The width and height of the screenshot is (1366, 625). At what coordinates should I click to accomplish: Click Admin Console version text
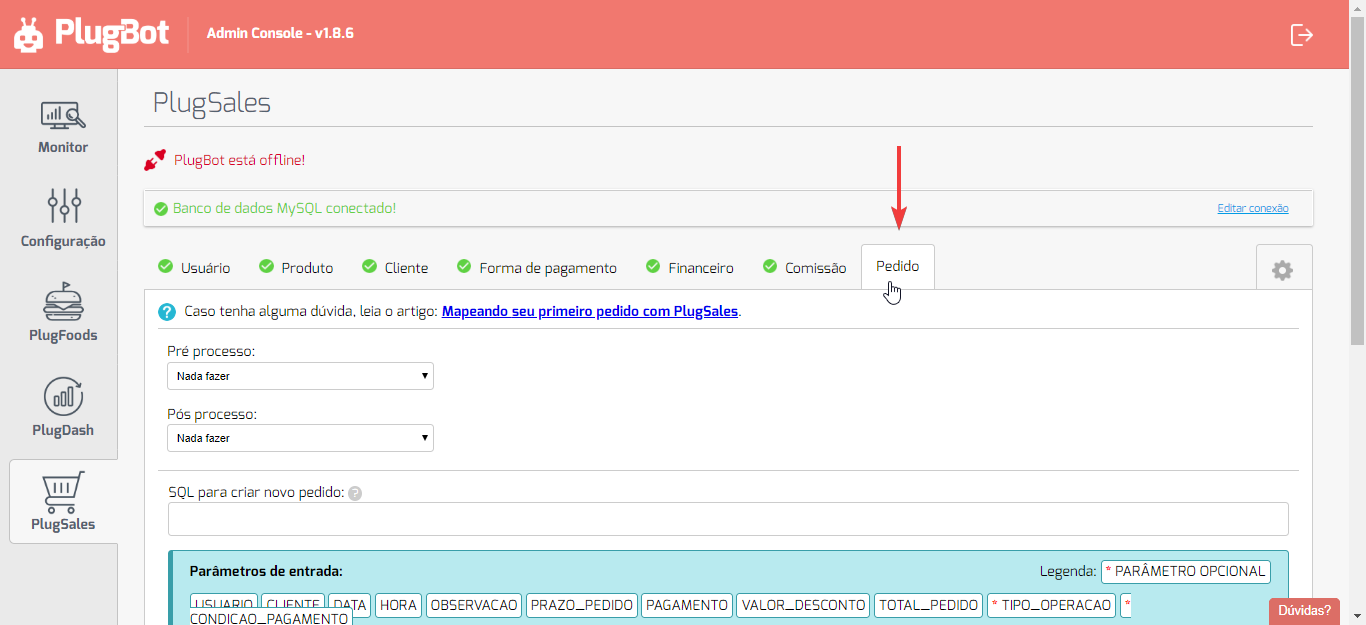pos(280,33)
